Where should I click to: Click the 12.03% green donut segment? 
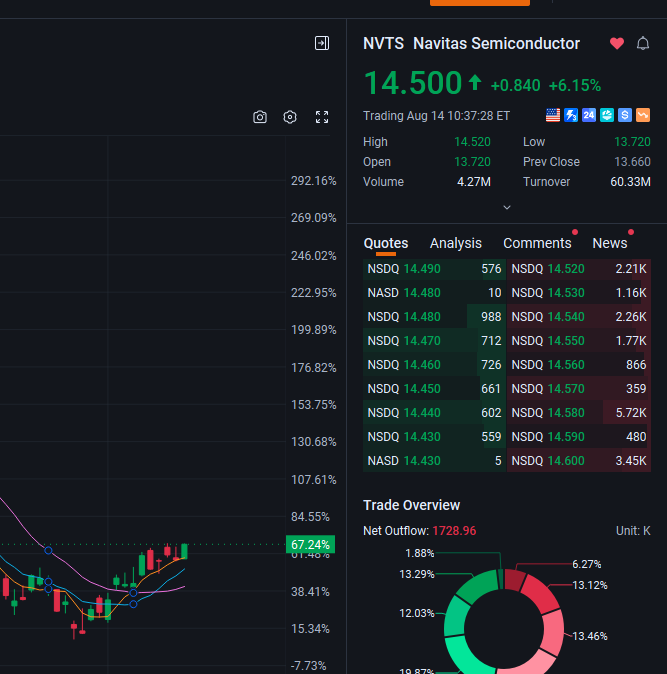point(456,617)
